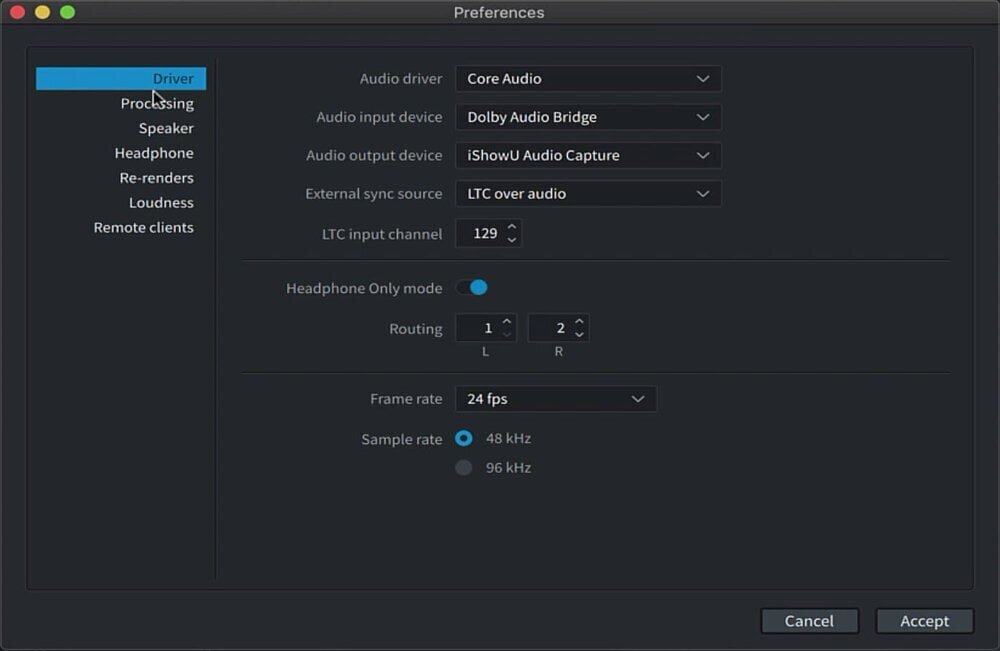This screenshot has width=1000, height=651.
Task: Increment the LTC input channel value
Action: tap(511, 228)
